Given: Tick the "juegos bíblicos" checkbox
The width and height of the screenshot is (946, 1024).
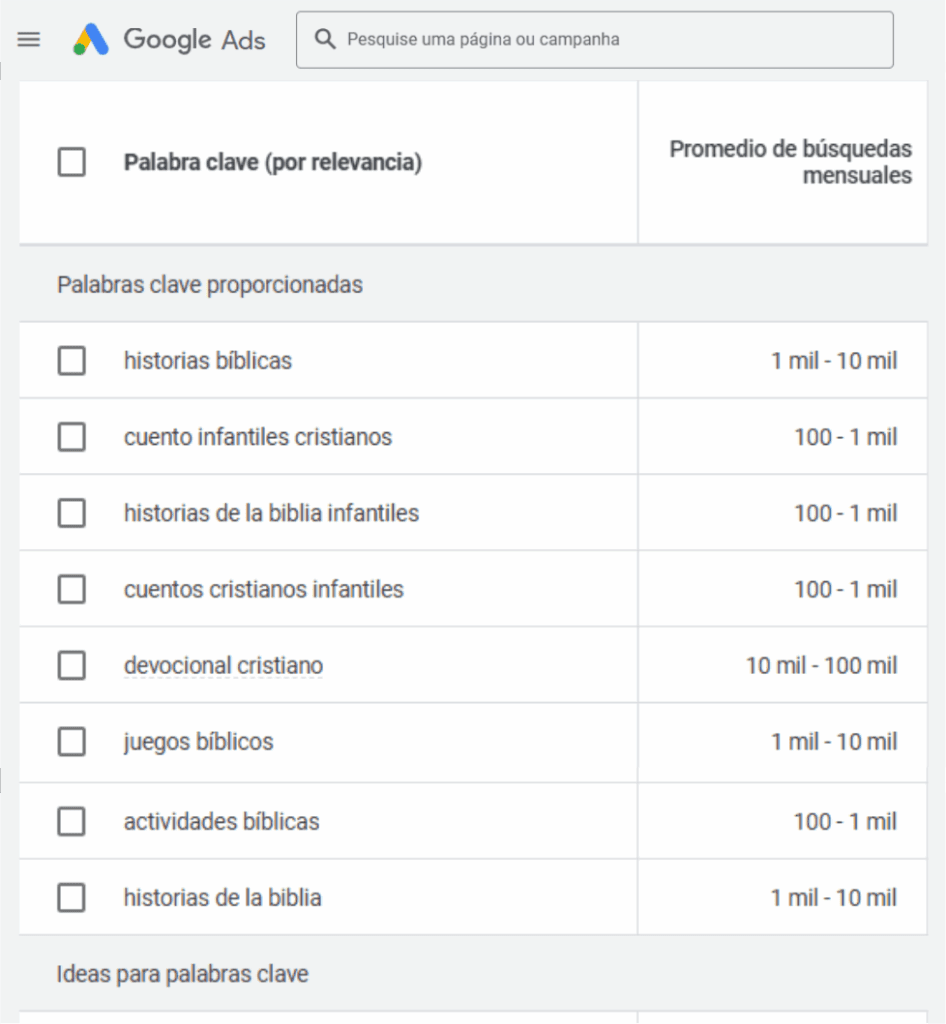Looking at the screenshot, I should 72,742.
